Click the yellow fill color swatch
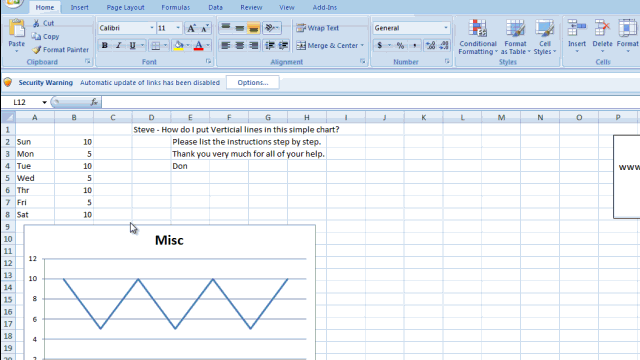 (x=178, y=45)
